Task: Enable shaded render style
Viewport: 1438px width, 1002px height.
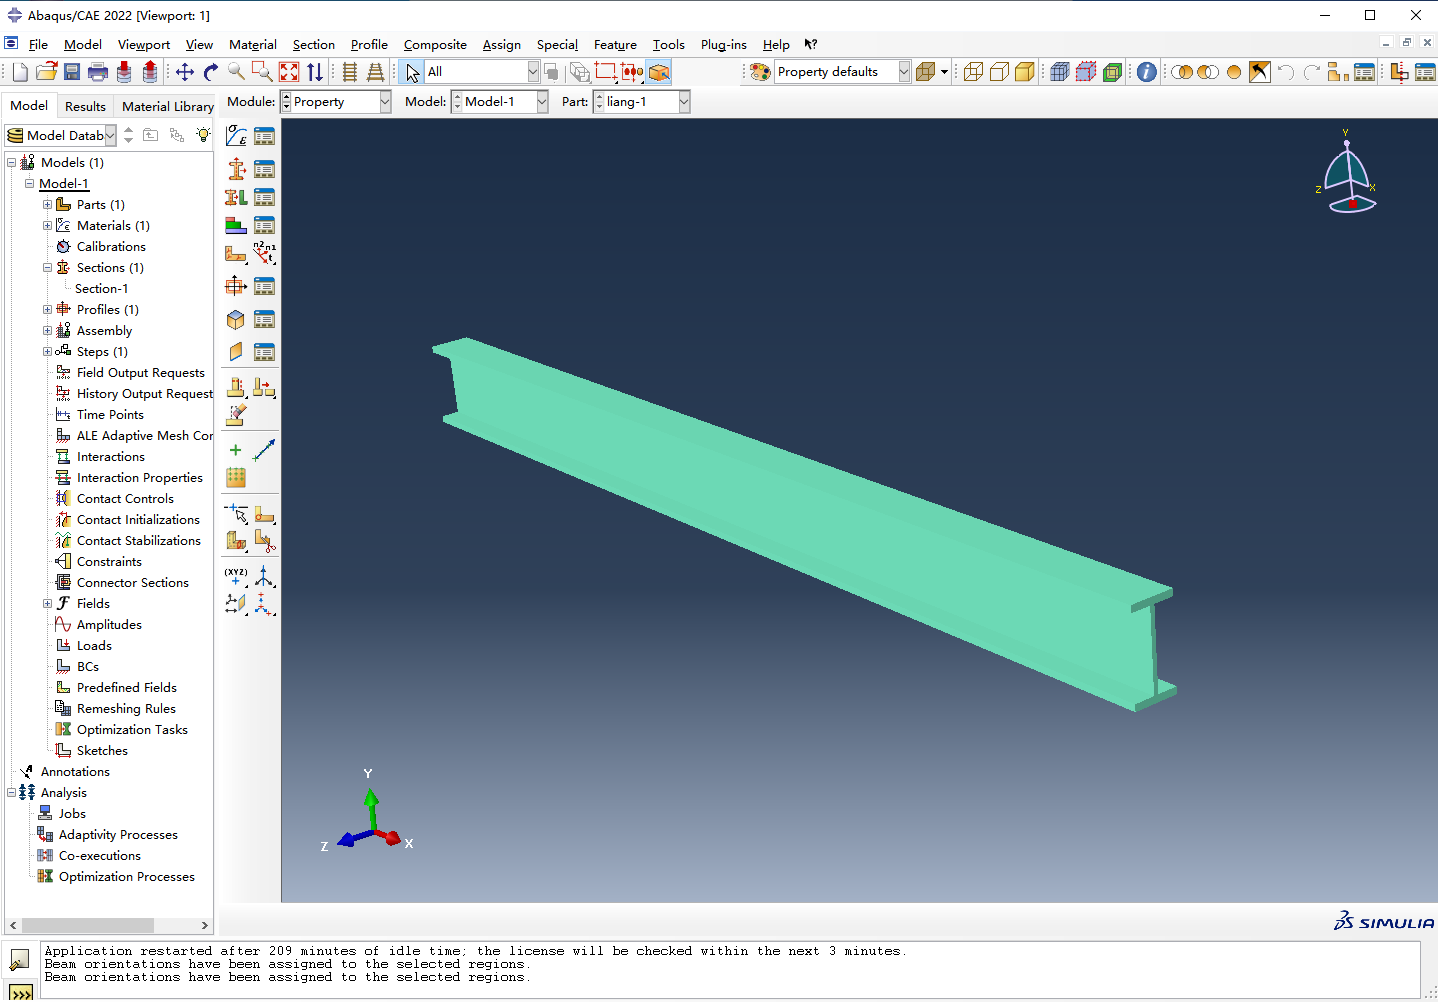Action: point(1025,72)
